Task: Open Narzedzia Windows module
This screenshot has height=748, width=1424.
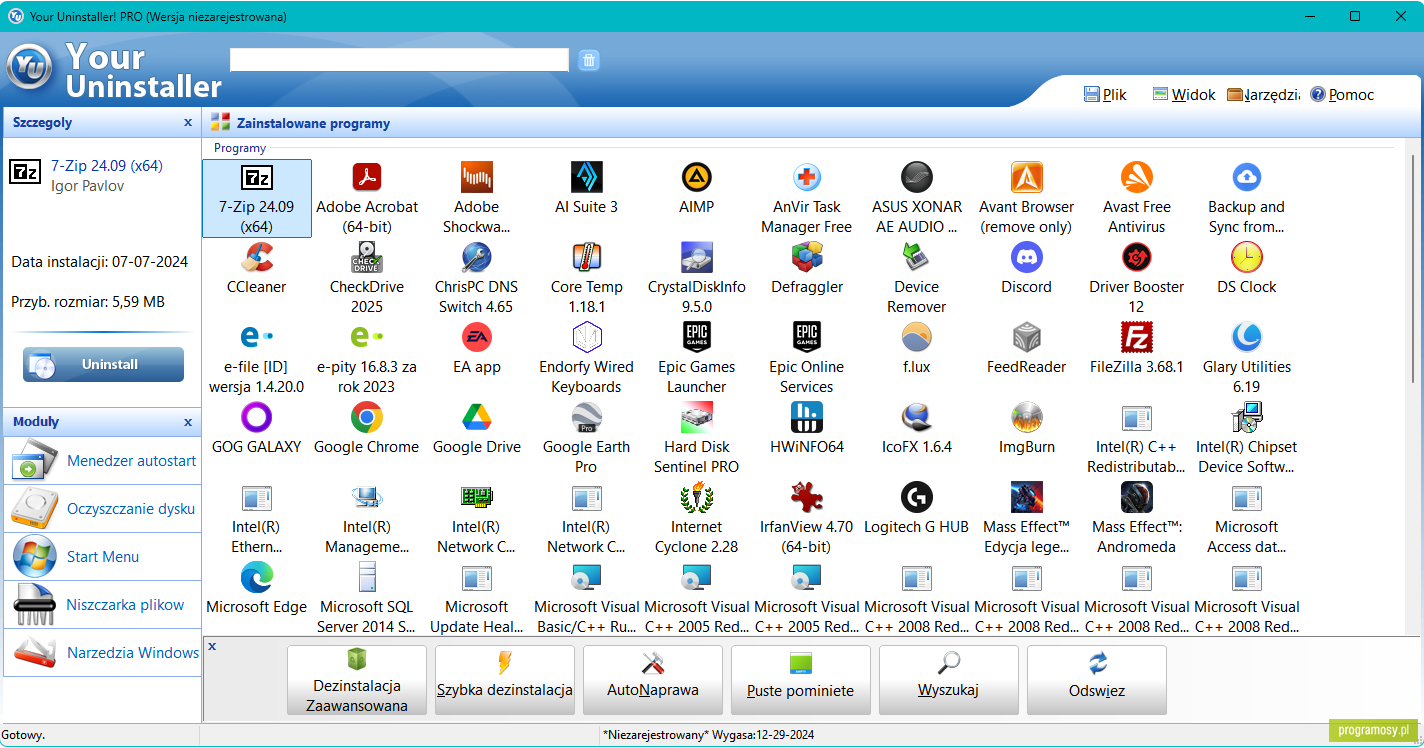Action: pyautogui.click(x=102, y=653)
